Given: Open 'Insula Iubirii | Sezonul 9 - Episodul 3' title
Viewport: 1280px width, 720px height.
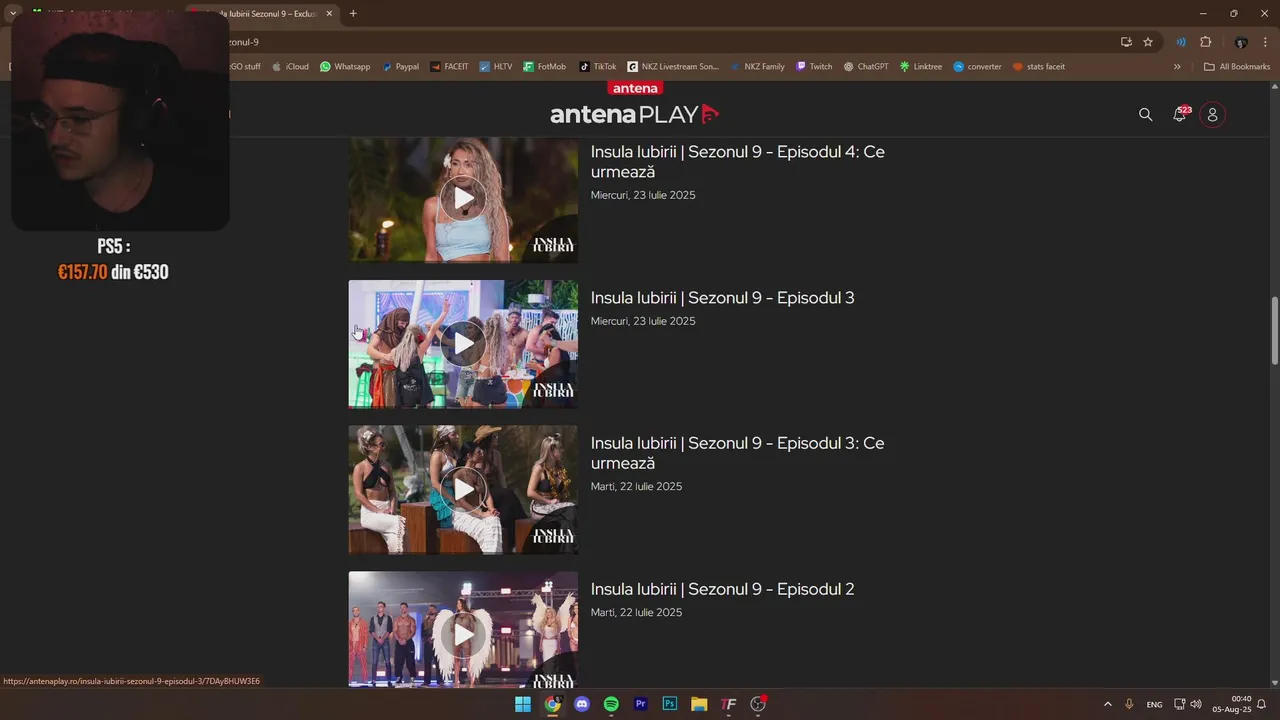Looking at the screenshot, I should tap(722, 298).
